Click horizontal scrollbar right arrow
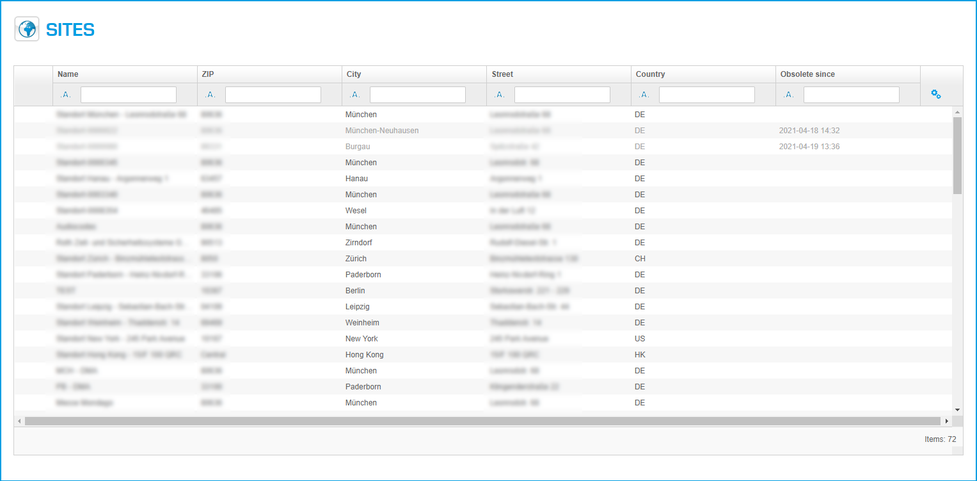The width and height of the screenshot is (977, 481). pyautogui.click(x=947, y=421)
